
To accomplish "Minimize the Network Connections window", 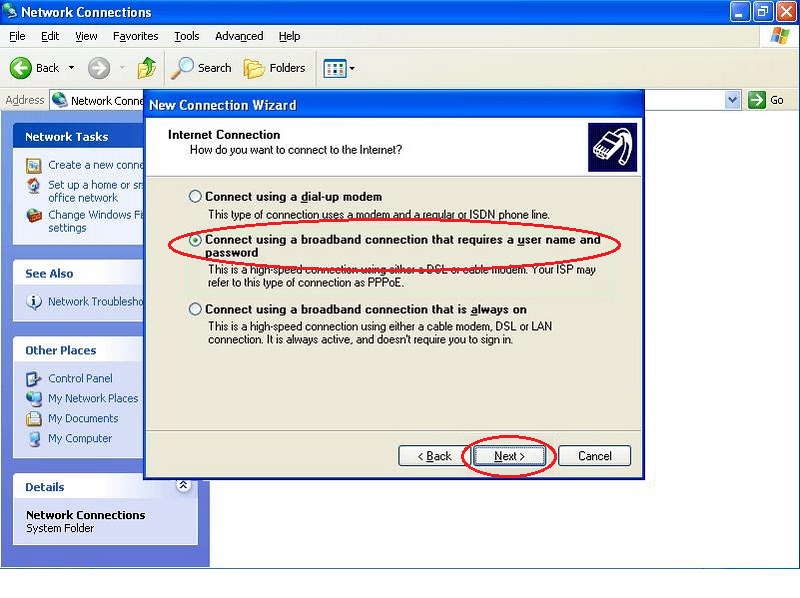I will point(740,11).
